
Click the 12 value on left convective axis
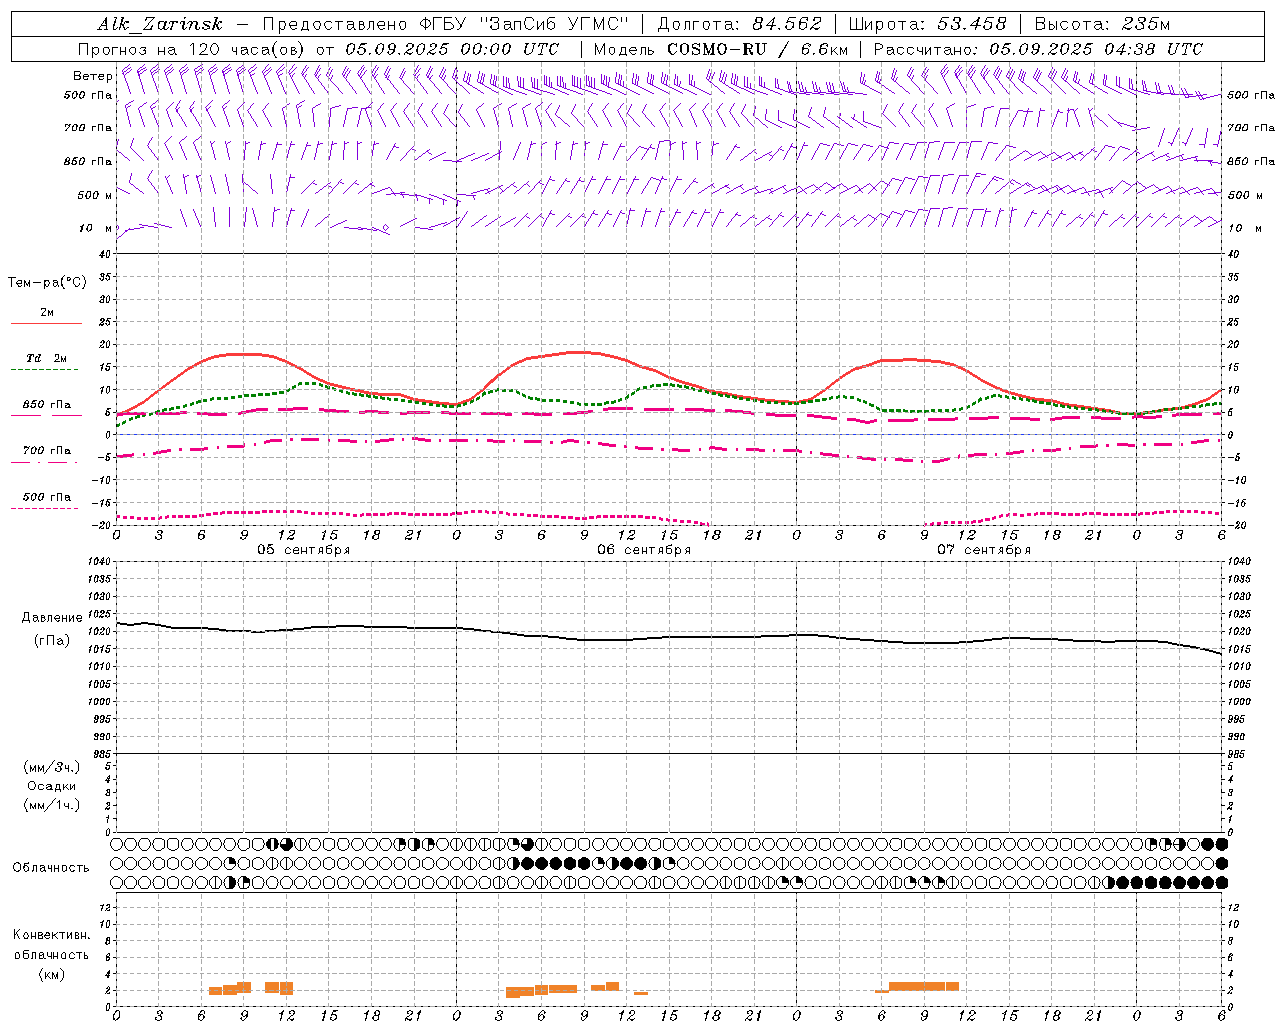point(104,907)
